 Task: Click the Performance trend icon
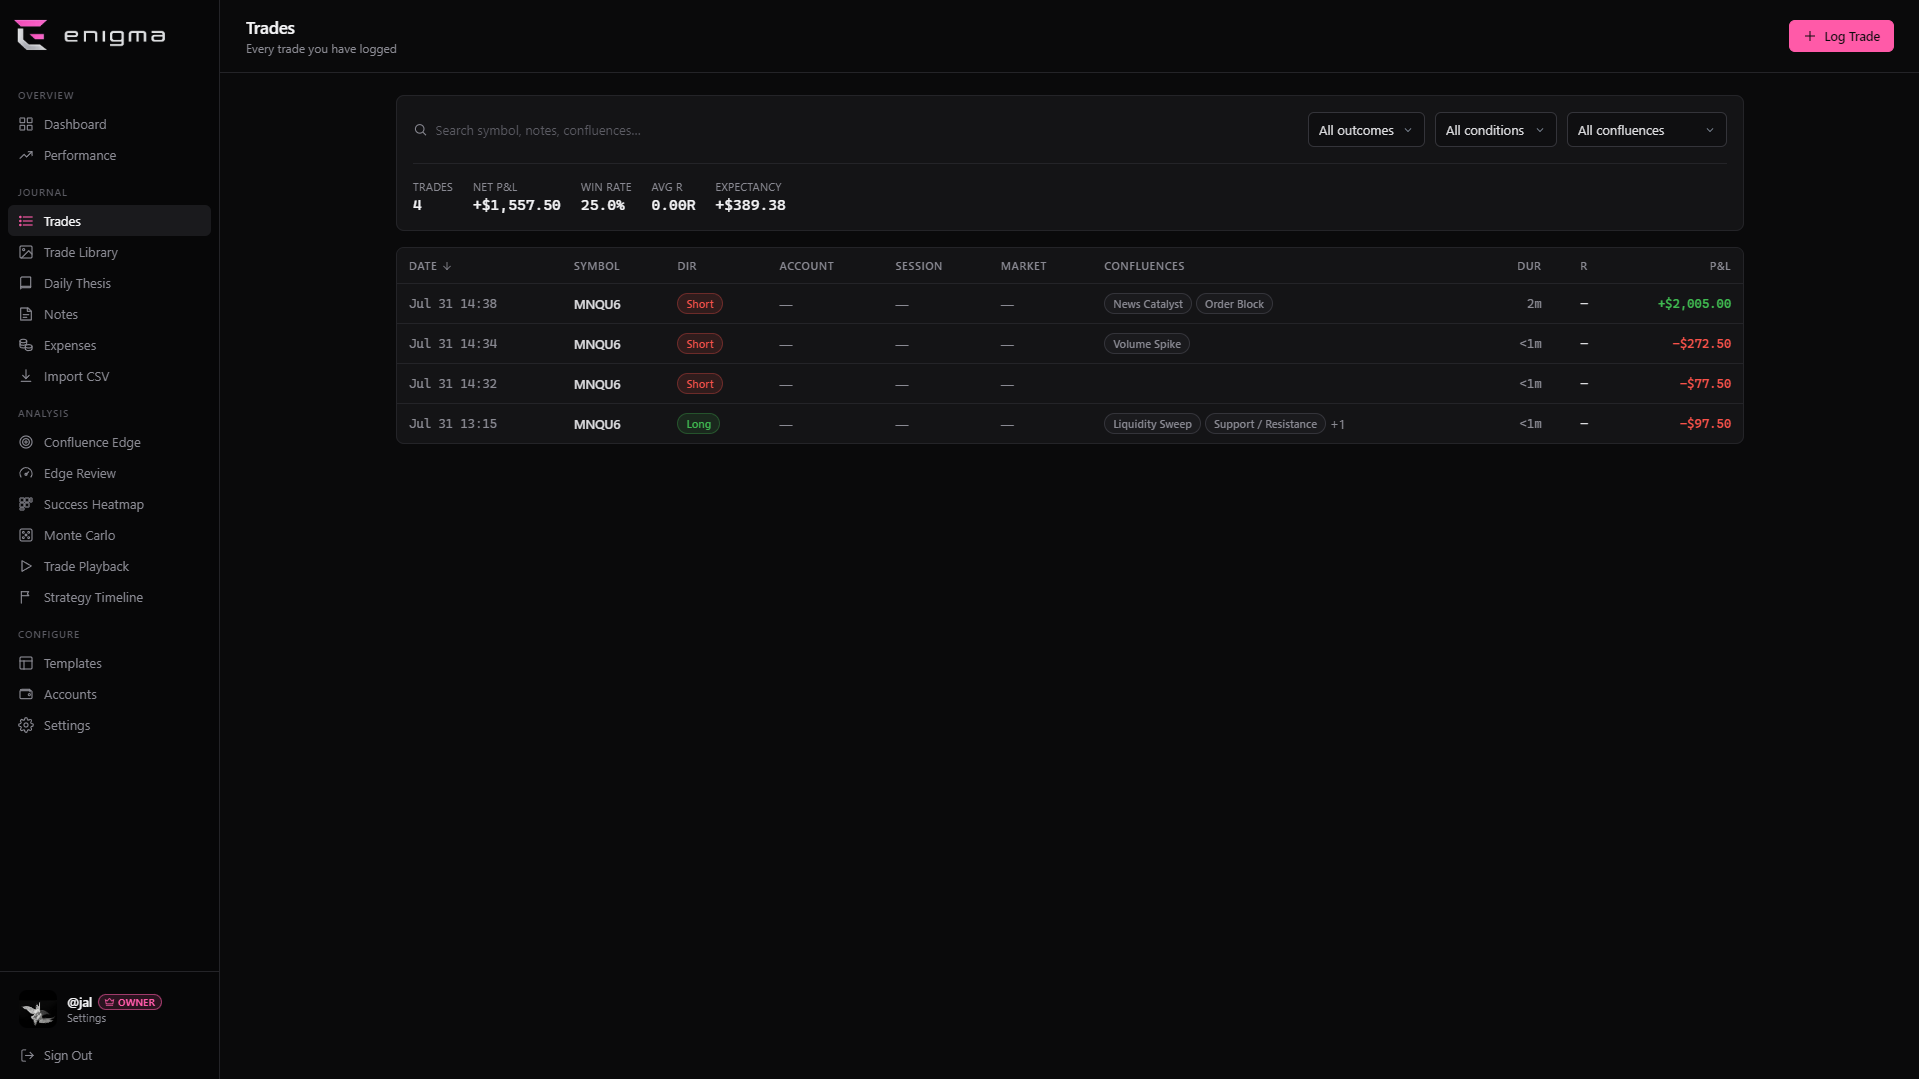[x=26, y=155]
